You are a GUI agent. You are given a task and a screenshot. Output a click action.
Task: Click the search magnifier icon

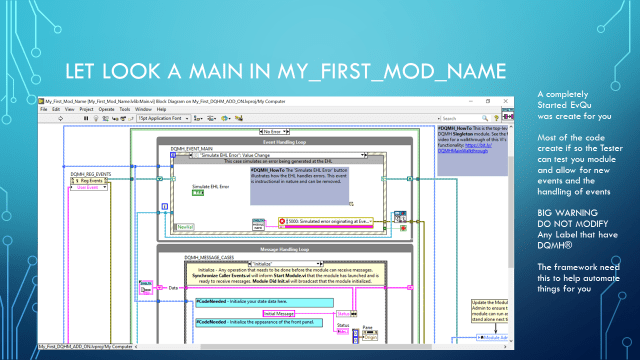point(485,118)
